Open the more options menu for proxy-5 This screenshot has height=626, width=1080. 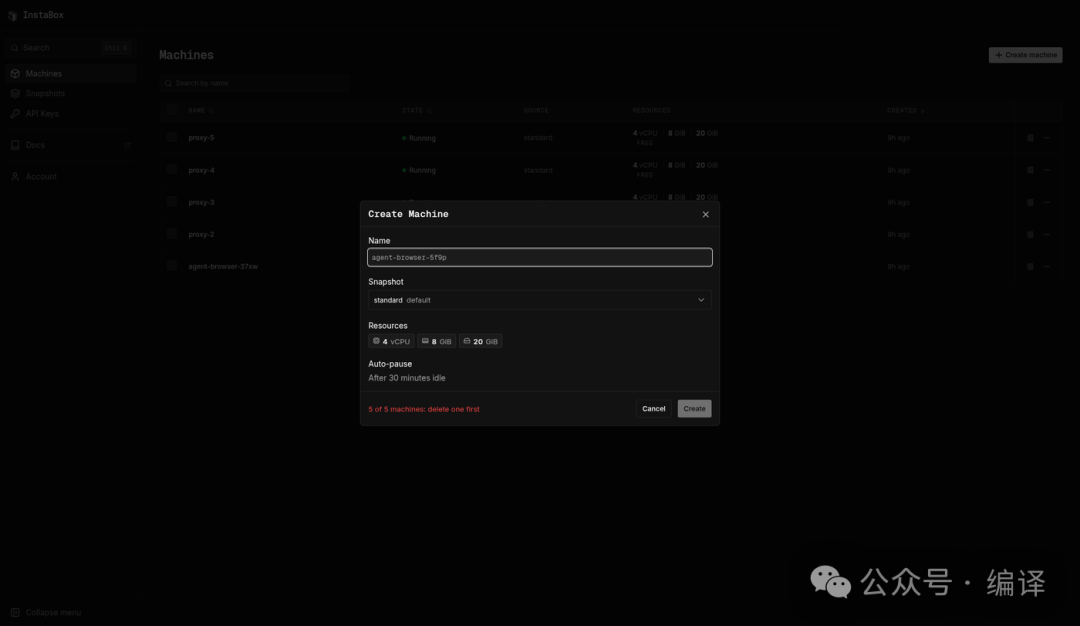[x=1047, y=138]
